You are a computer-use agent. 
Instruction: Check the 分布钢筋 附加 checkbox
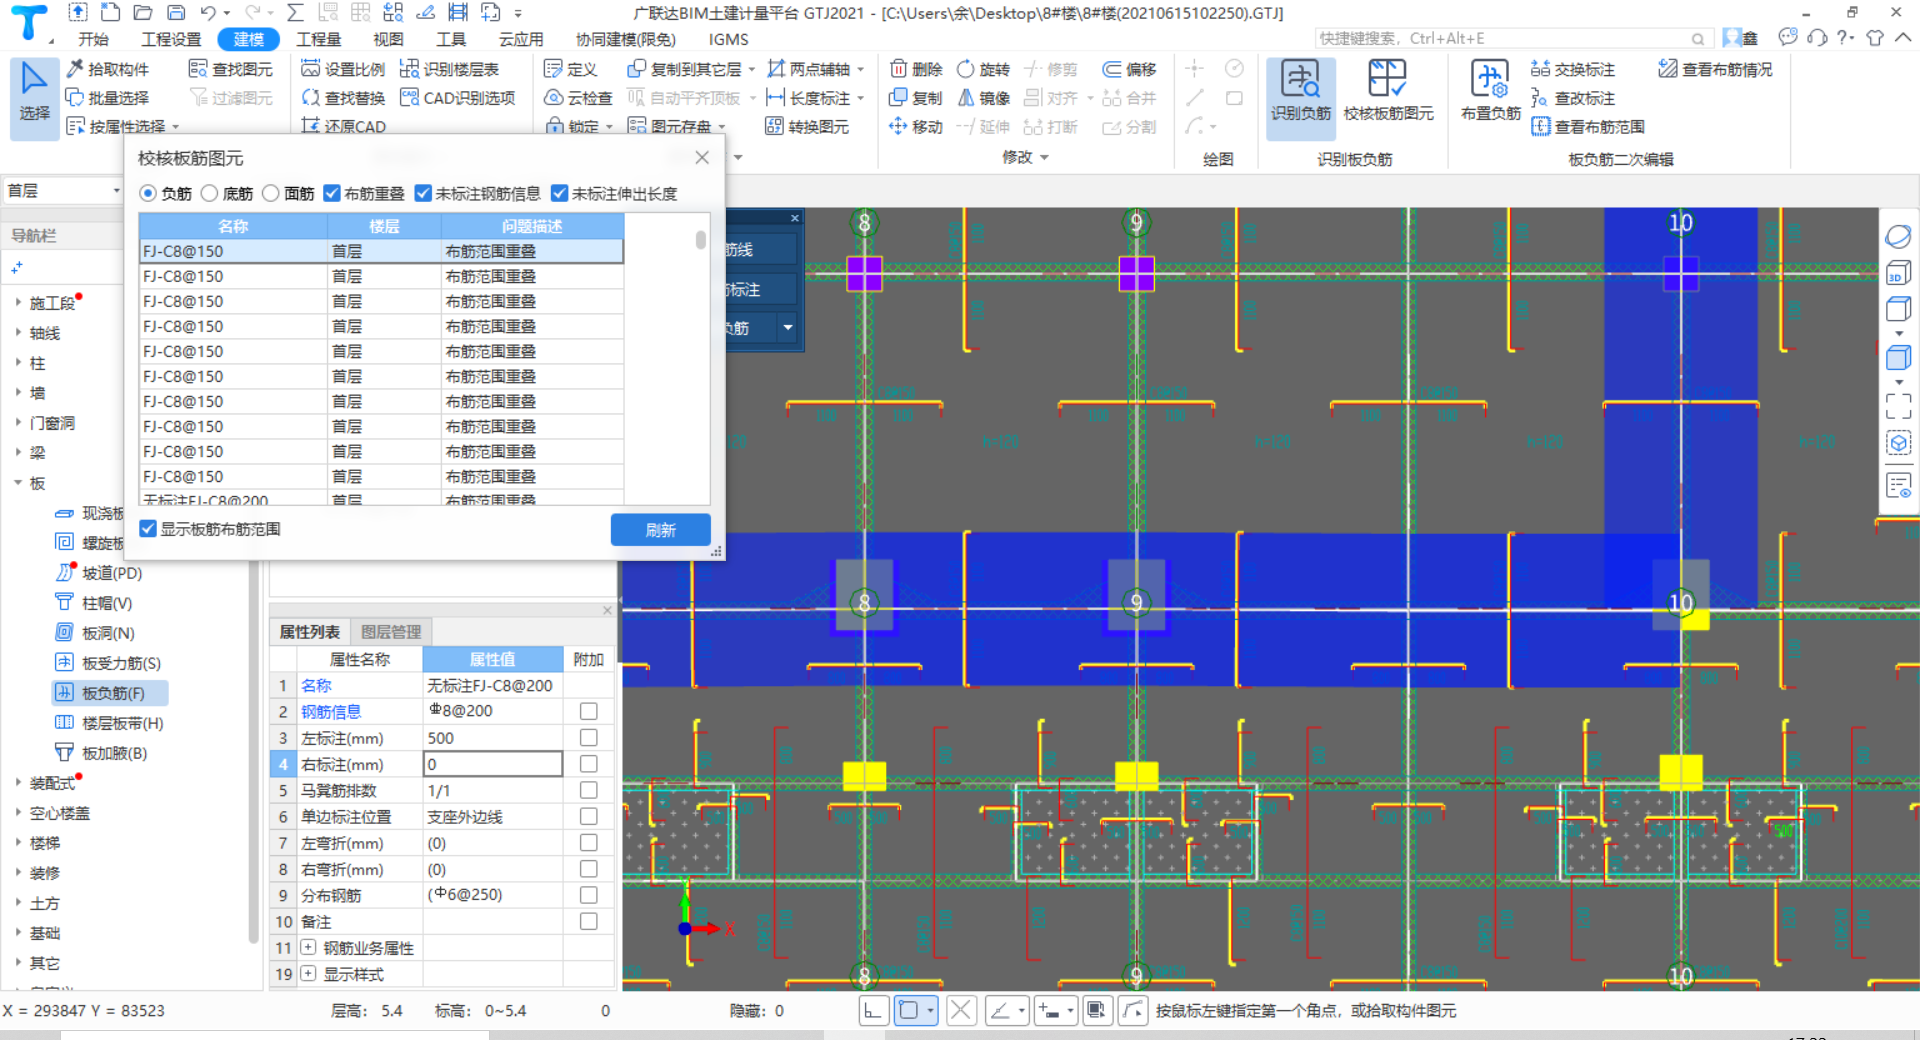(x=589, y=895)
